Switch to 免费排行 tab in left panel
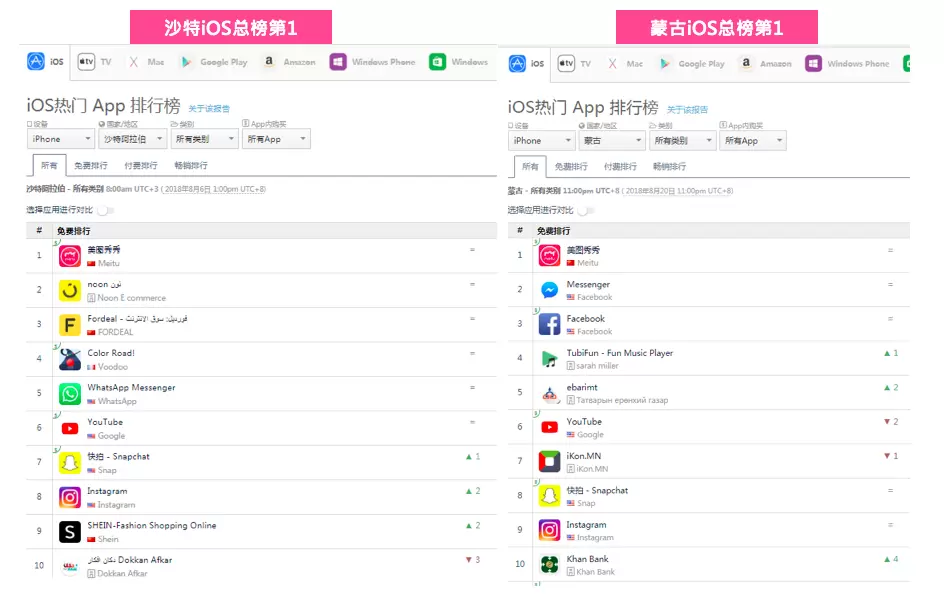This screenshot has width=944, height=596. coord(90,166)
